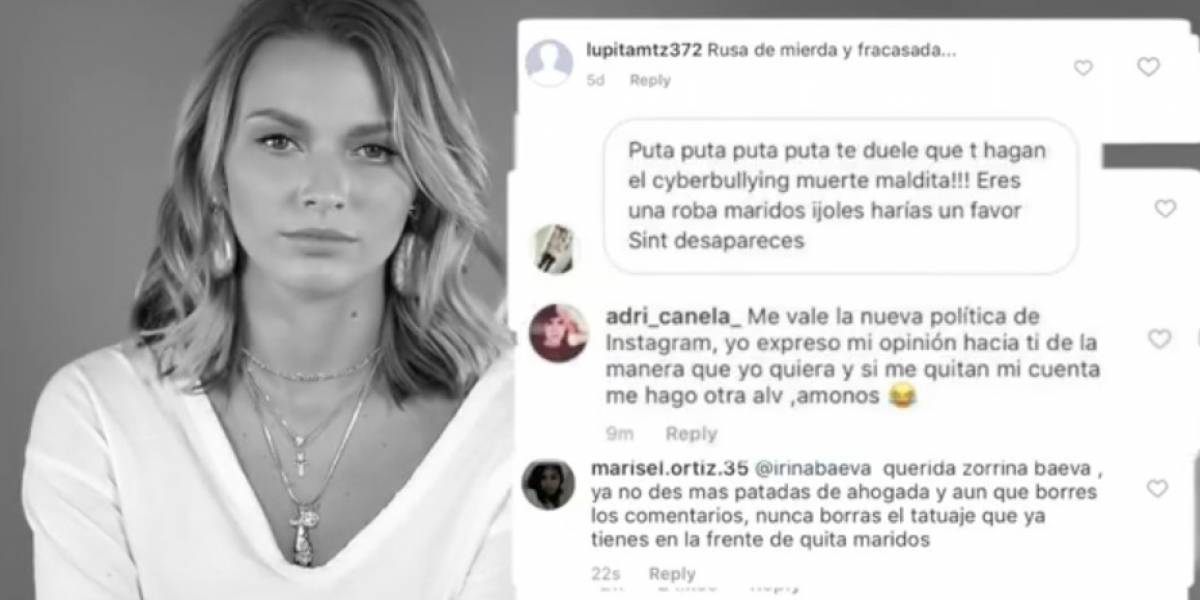The image size is (1200, 600).
Task: Like the 'Puta puta' bubble comment
Action: coord(1165,208)
